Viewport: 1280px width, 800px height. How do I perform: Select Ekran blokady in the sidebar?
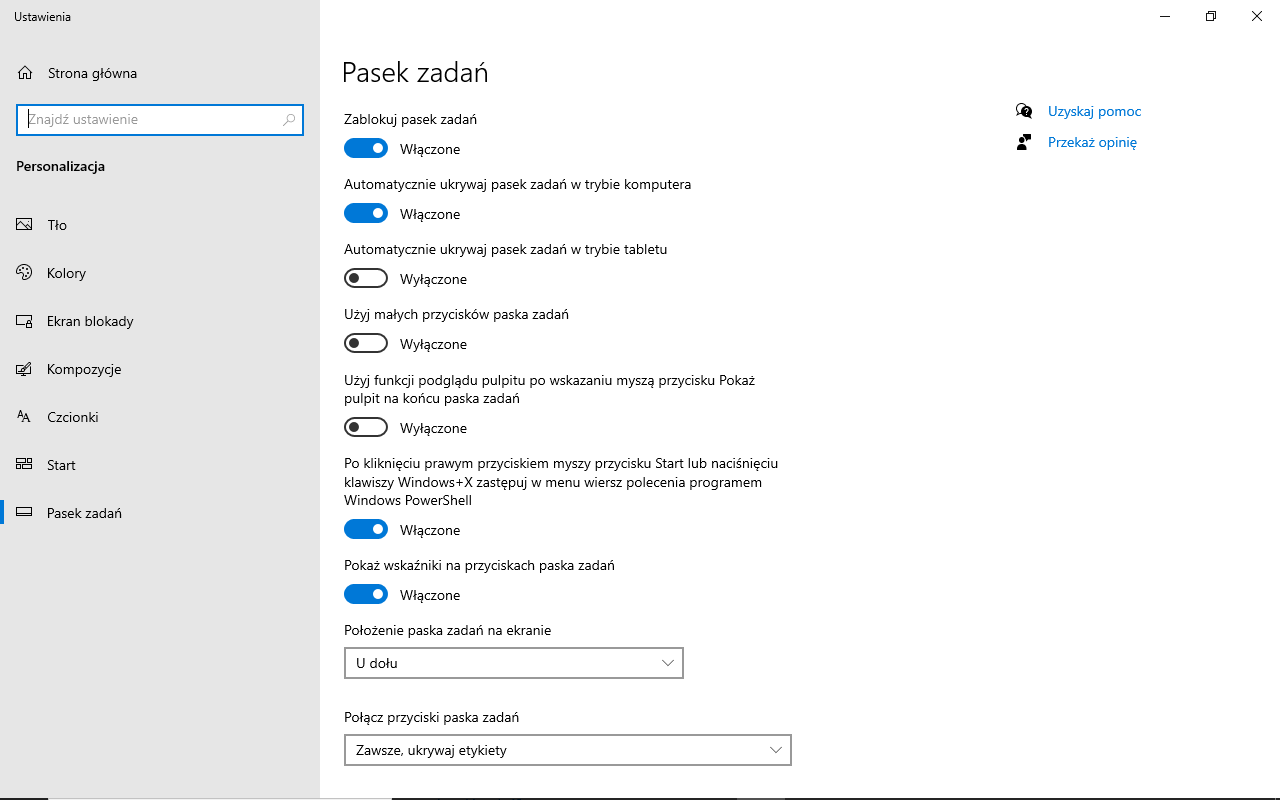coord(160,321)
